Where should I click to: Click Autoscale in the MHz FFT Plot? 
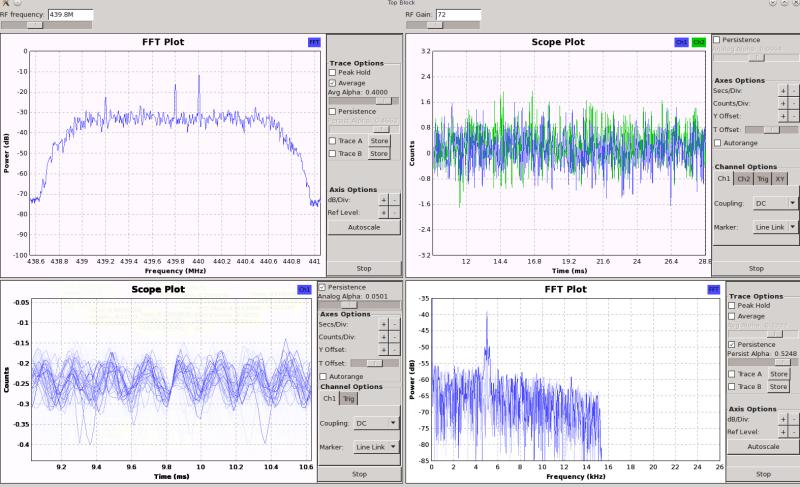pyautogui.click(x=364, y=227)
